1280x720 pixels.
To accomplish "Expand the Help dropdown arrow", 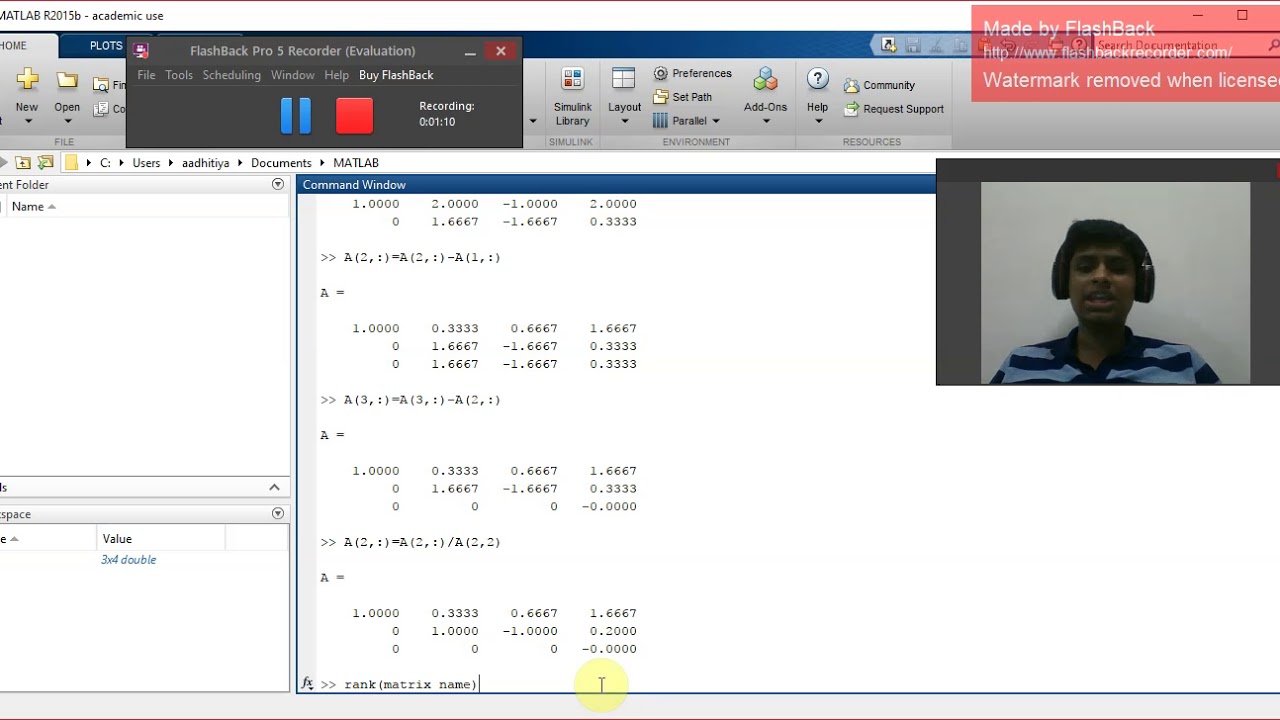I will coord(817,121).
